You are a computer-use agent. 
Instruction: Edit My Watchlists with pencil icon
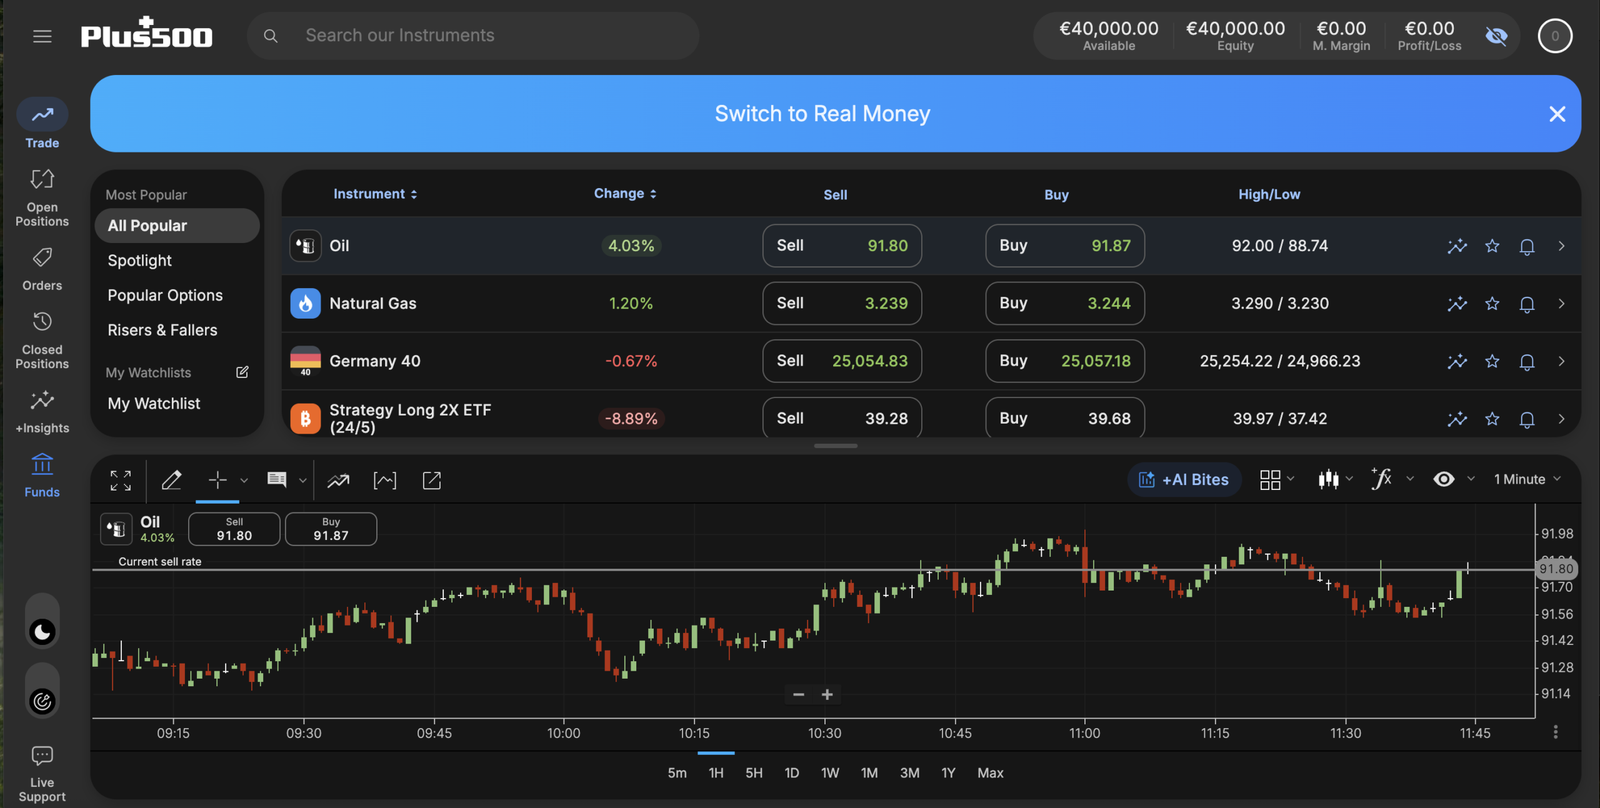(242, 372)
